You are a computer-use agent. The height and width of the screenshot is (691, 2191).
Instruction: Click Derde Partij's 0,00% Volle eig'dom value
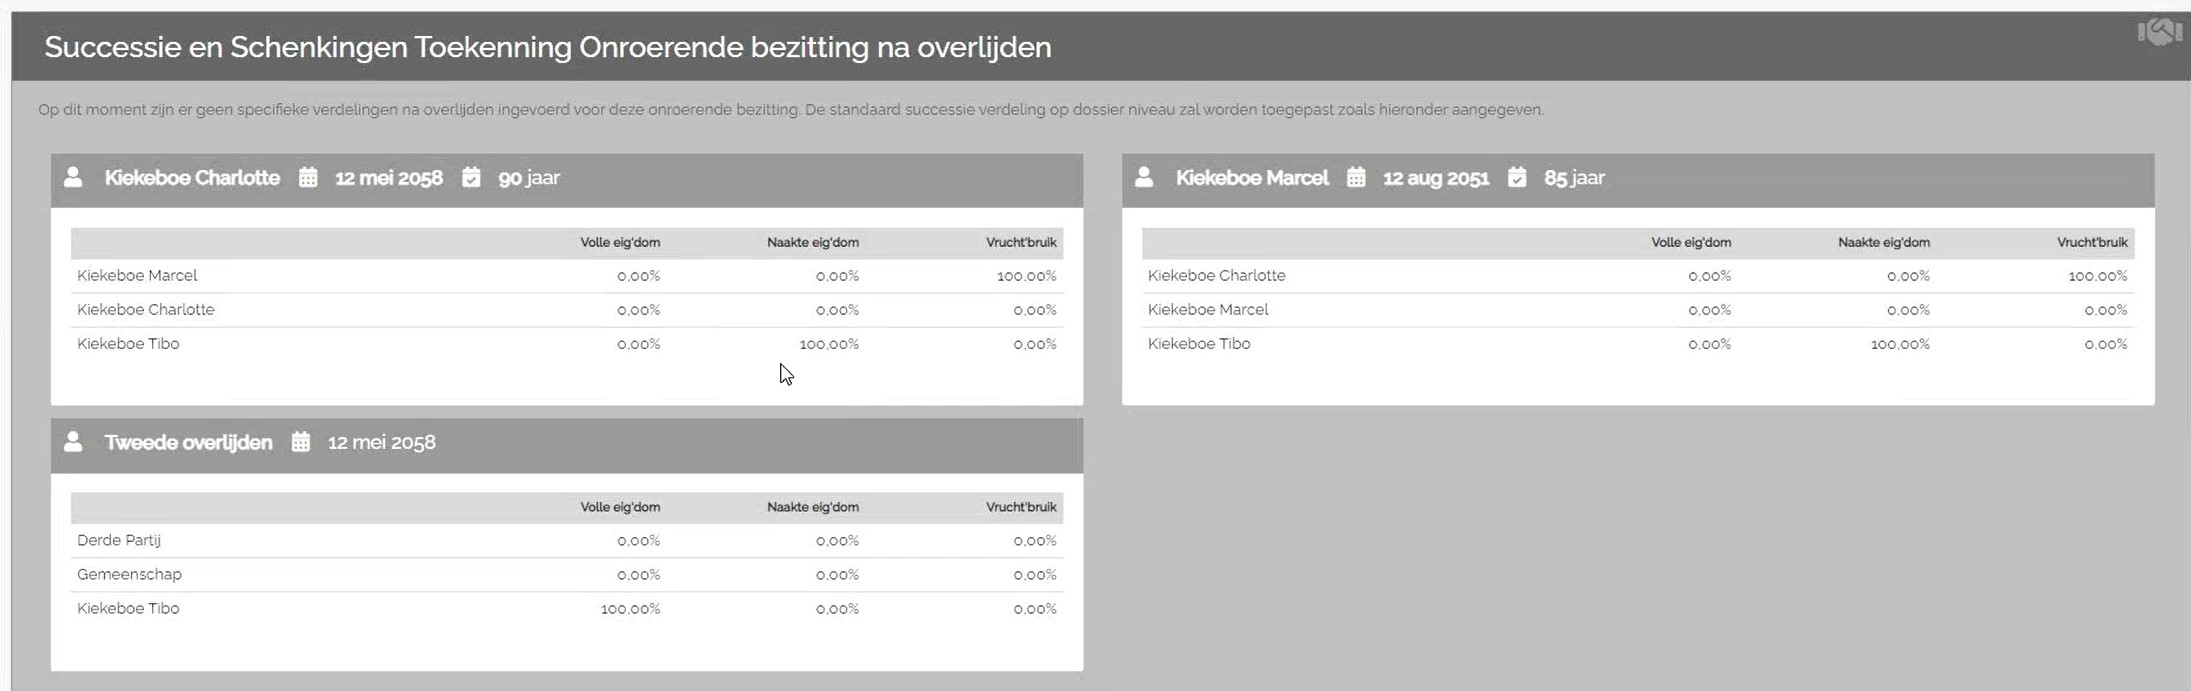coord(639,541)
